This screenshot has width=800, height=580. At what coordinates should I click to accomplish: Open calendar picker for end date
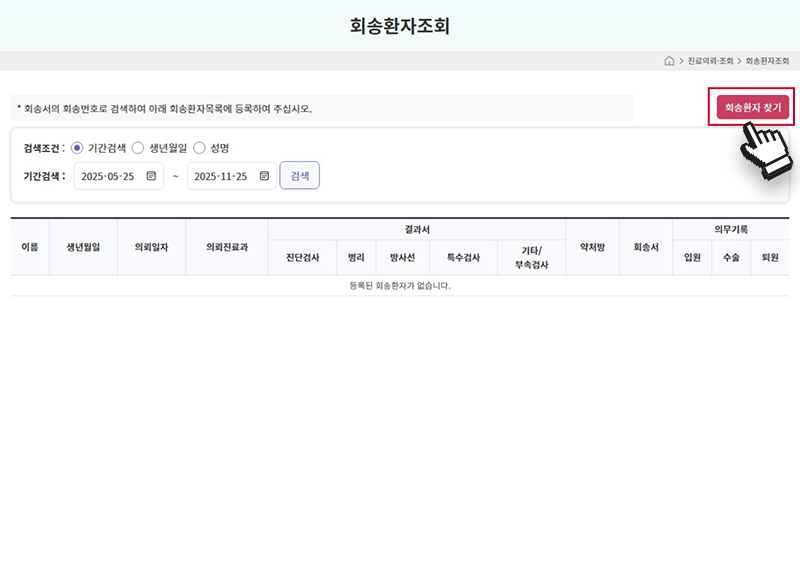click(x=264, y=176)
